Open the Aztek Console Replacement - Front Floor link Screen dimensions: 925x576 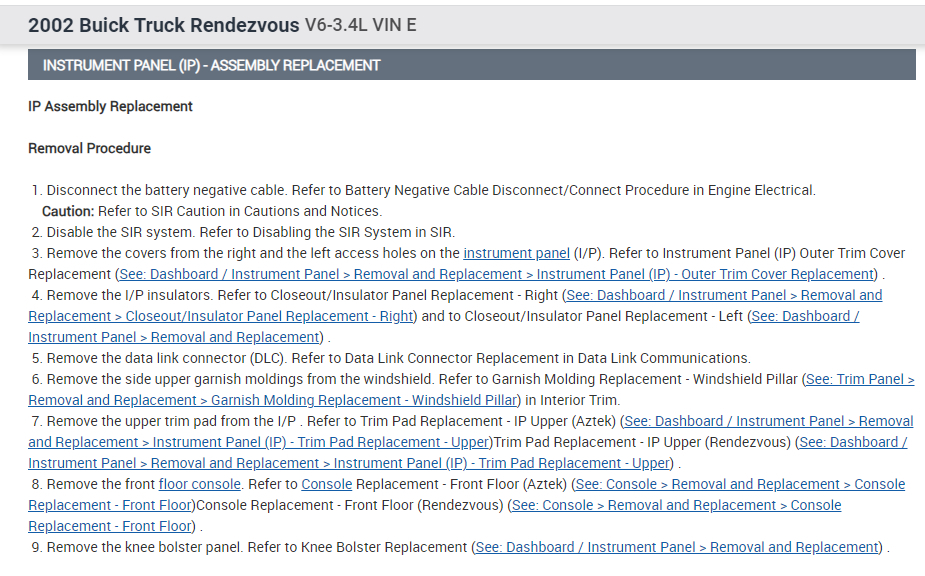click(x=740, y=484)
